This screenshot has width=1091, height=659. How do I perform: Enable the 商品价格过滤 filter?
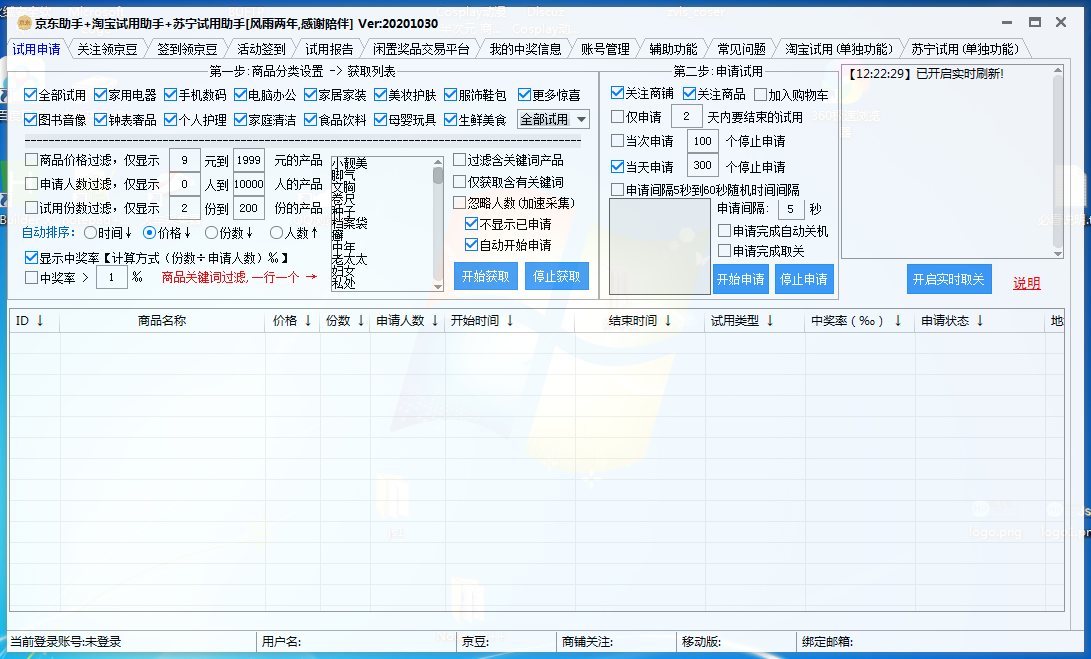coord(31,158)
